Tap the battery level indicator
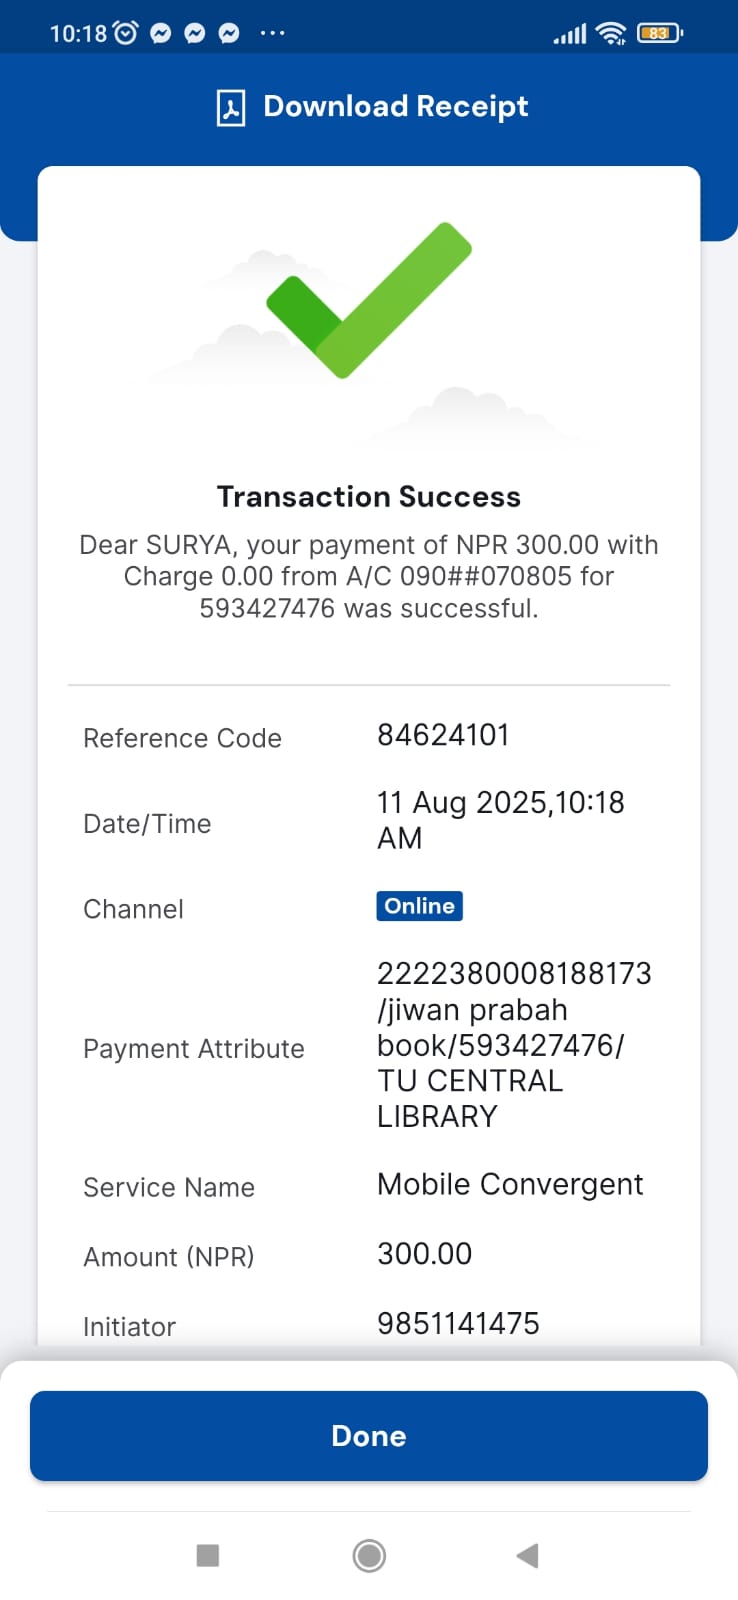Viewport: 738px width, 1600px height. point(659,33)
